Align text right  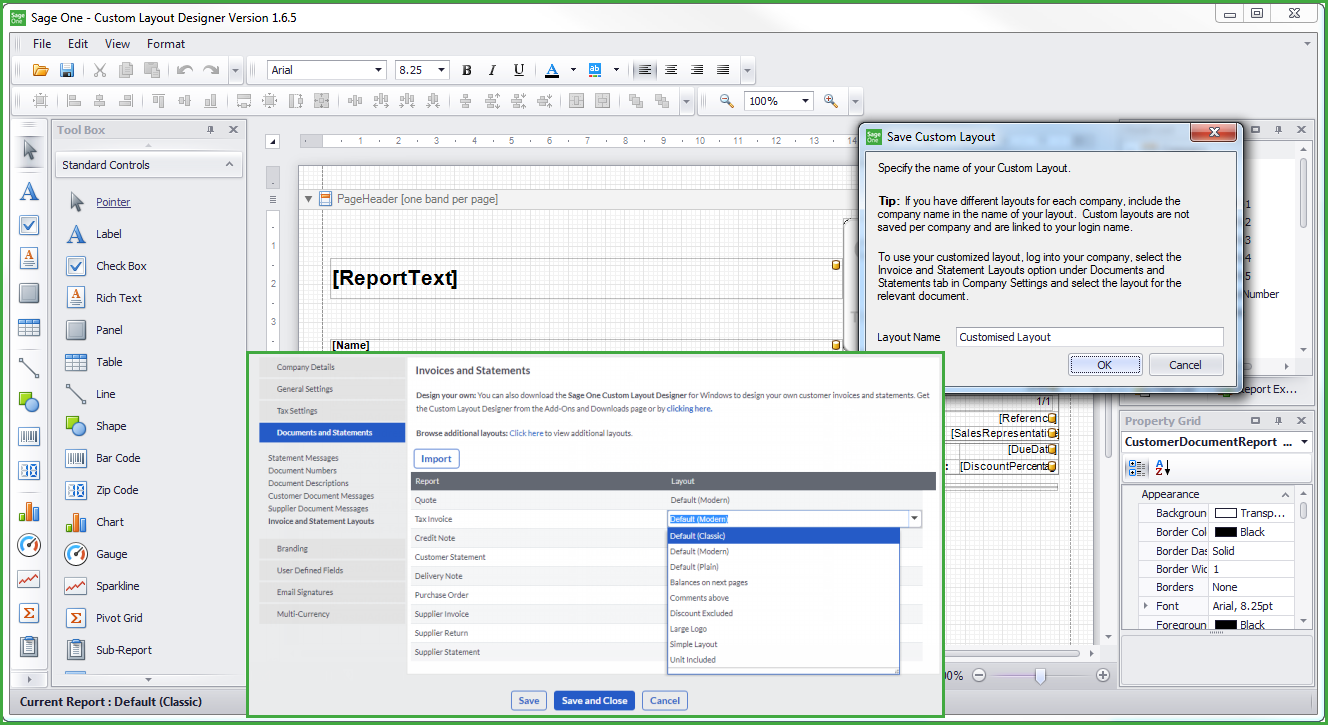(x=697, y=70)
